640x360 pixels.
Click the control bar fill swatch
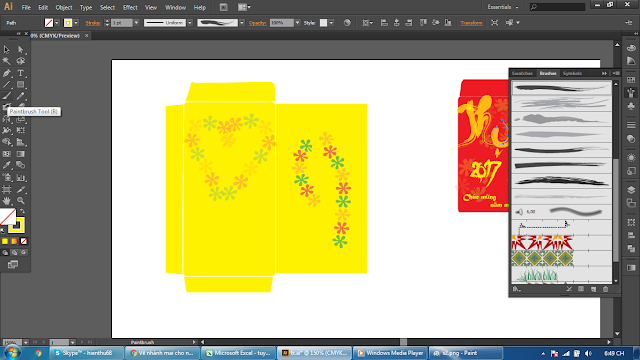pos(49,23)
